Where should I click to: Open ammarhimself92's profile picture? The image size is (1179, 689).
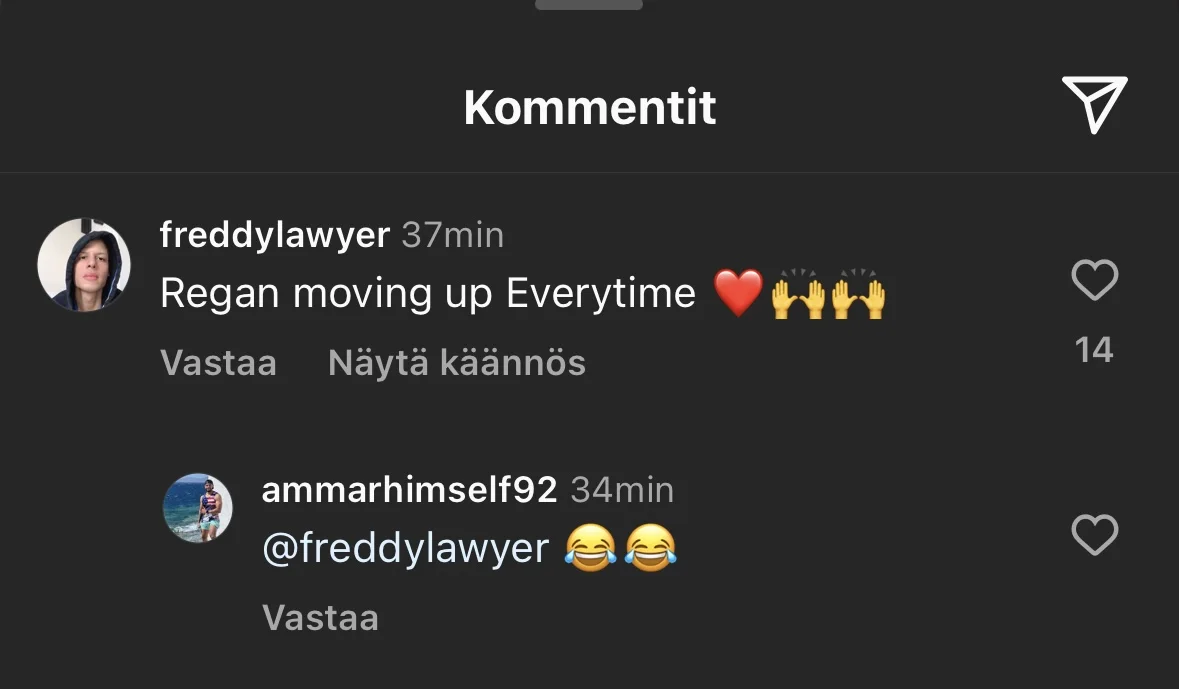(198, 508)
